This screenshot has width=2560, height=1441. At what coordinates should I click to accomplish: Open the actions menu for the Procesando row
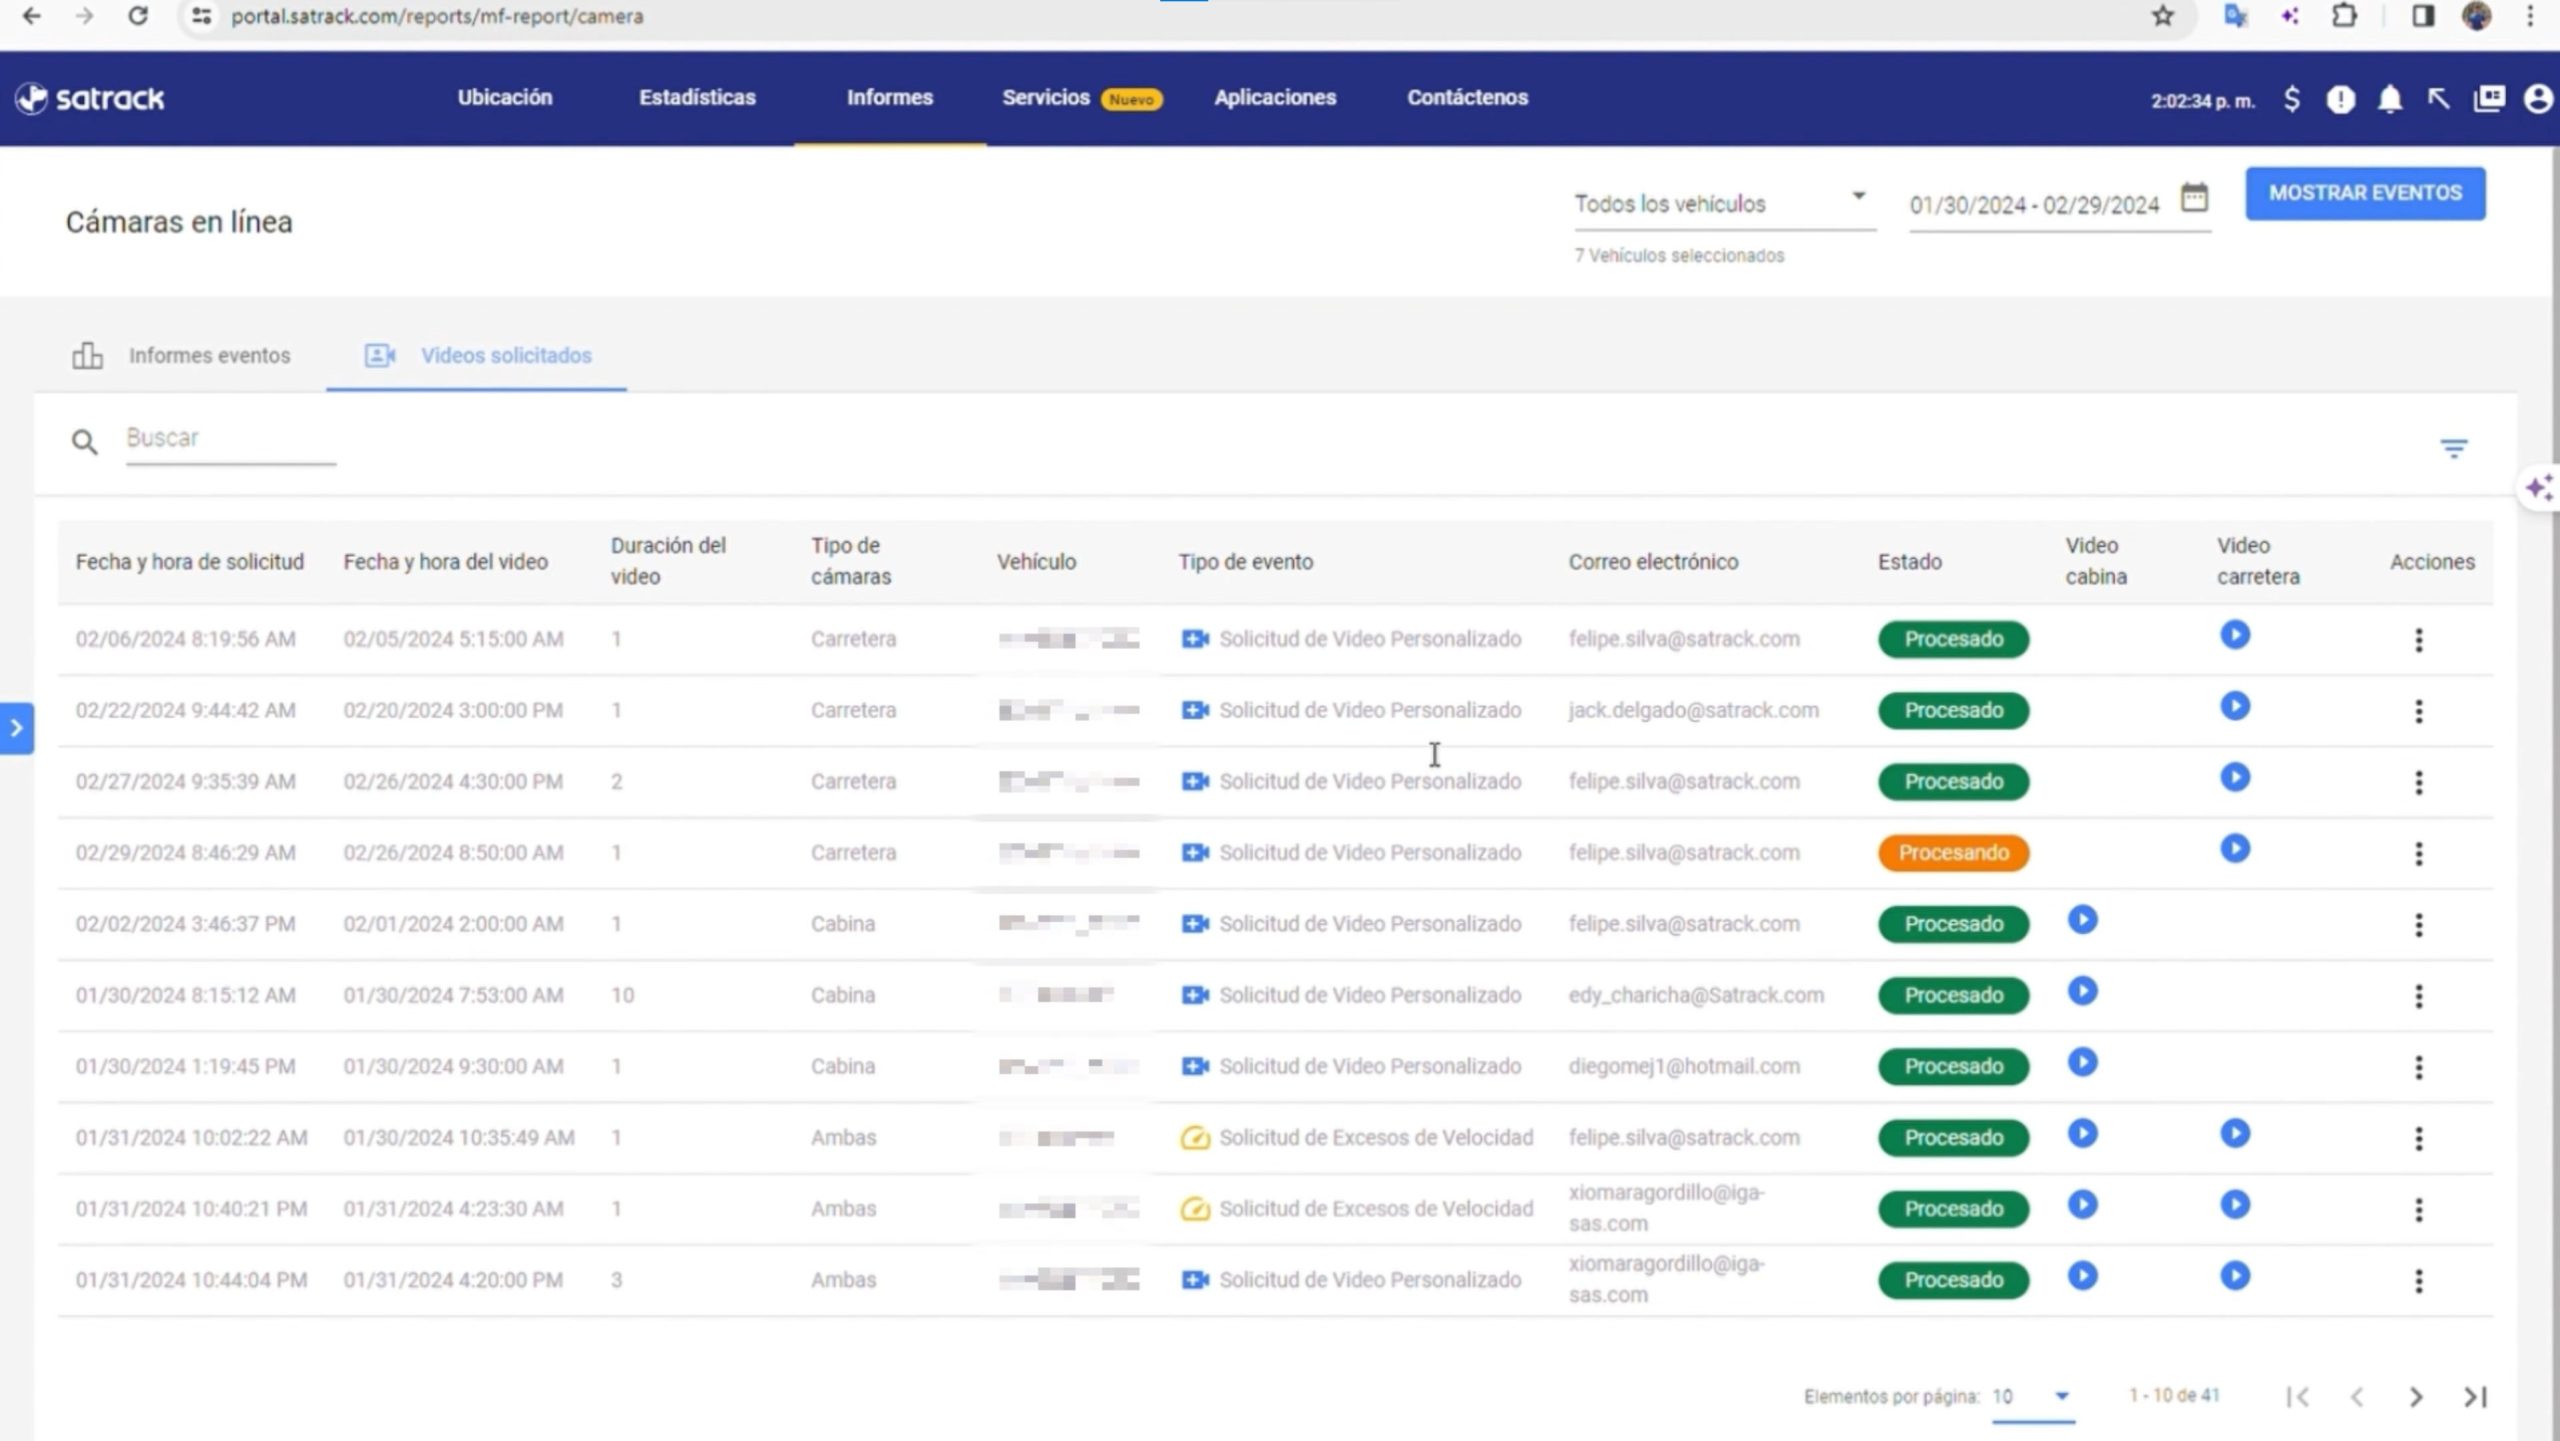2418,853
